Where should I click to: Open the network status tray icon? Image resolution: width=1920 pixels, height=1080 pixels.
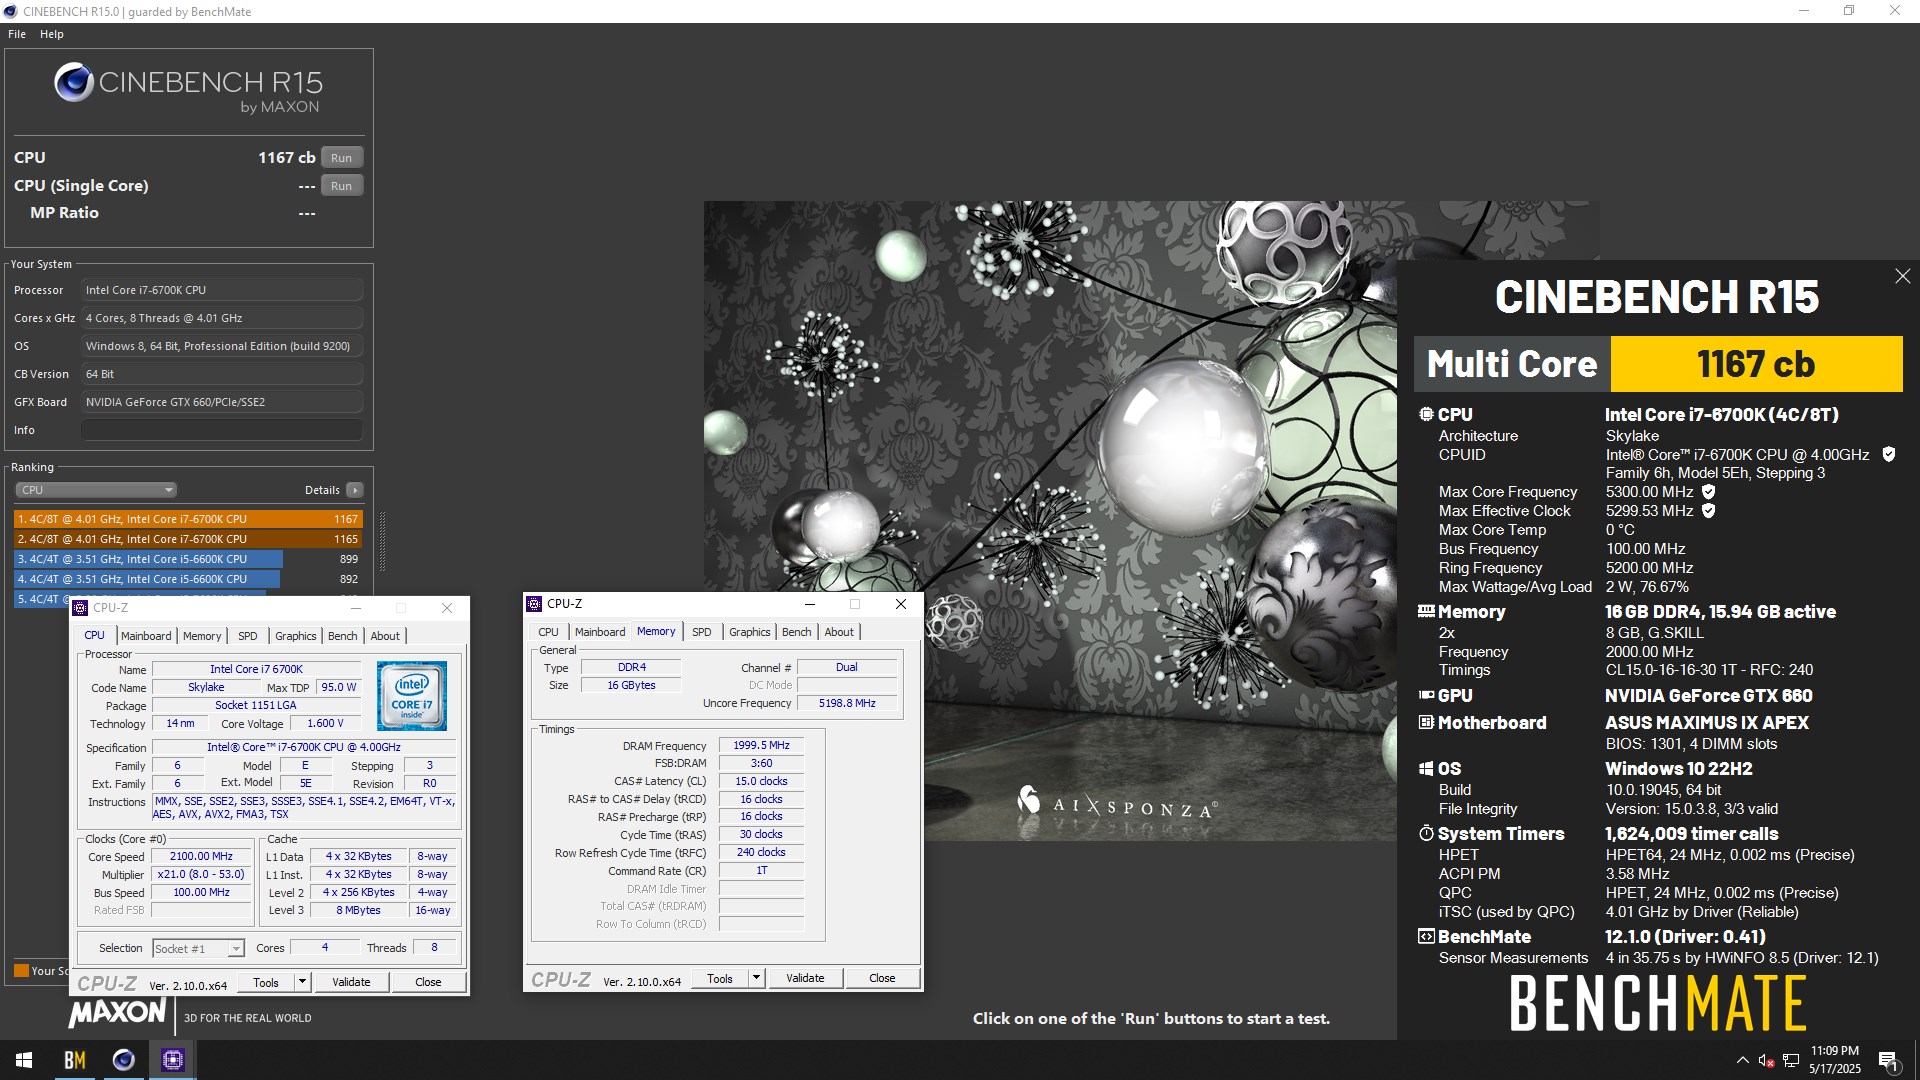tap(1791, 1060)
